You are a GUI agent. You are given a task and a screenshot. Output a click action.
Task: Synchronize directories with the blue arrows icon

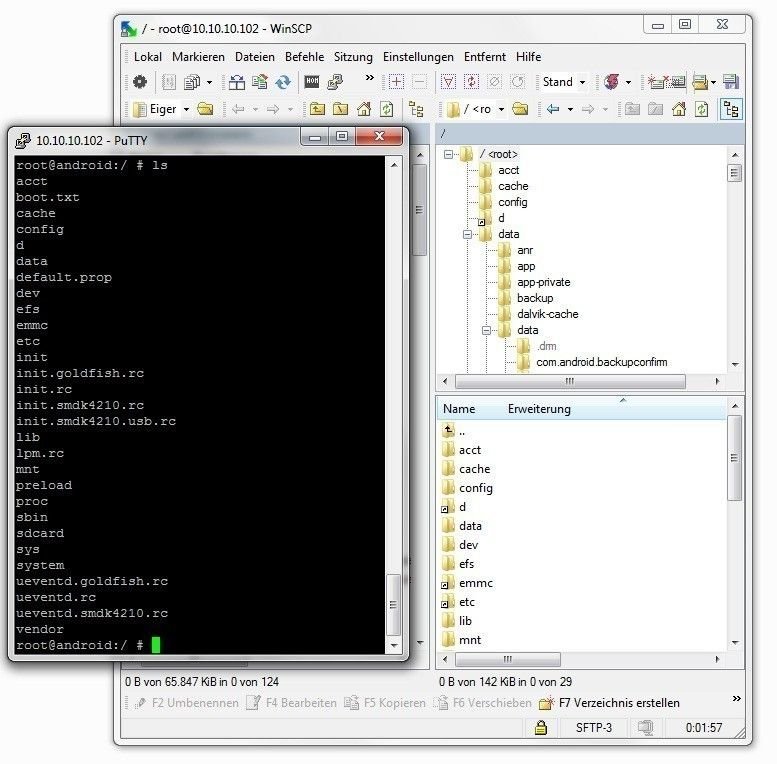[x=283, y=82]
